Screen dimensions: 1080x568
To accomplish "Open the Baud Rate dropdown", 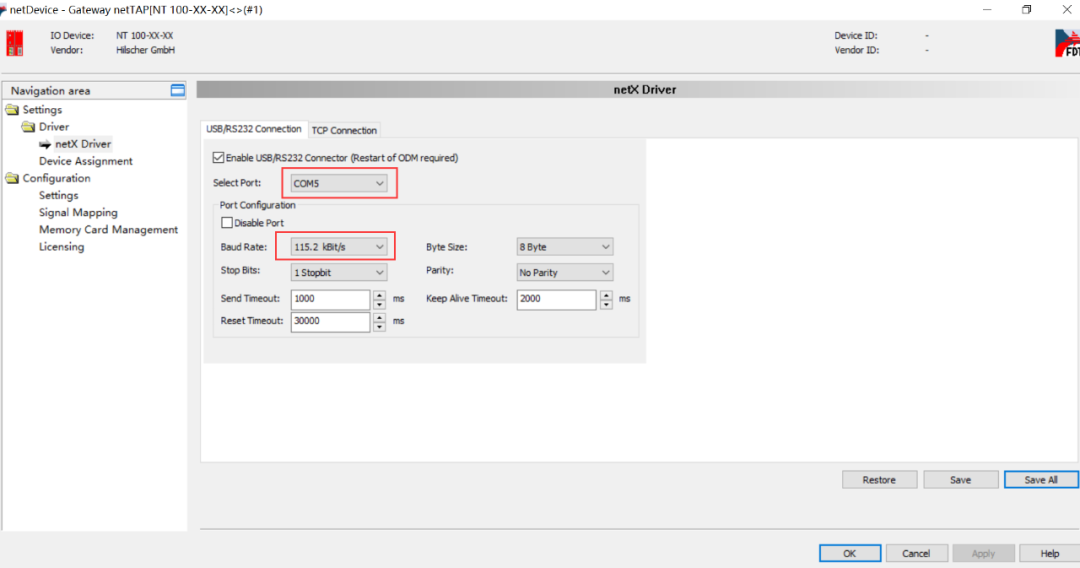I will [338, 246].
